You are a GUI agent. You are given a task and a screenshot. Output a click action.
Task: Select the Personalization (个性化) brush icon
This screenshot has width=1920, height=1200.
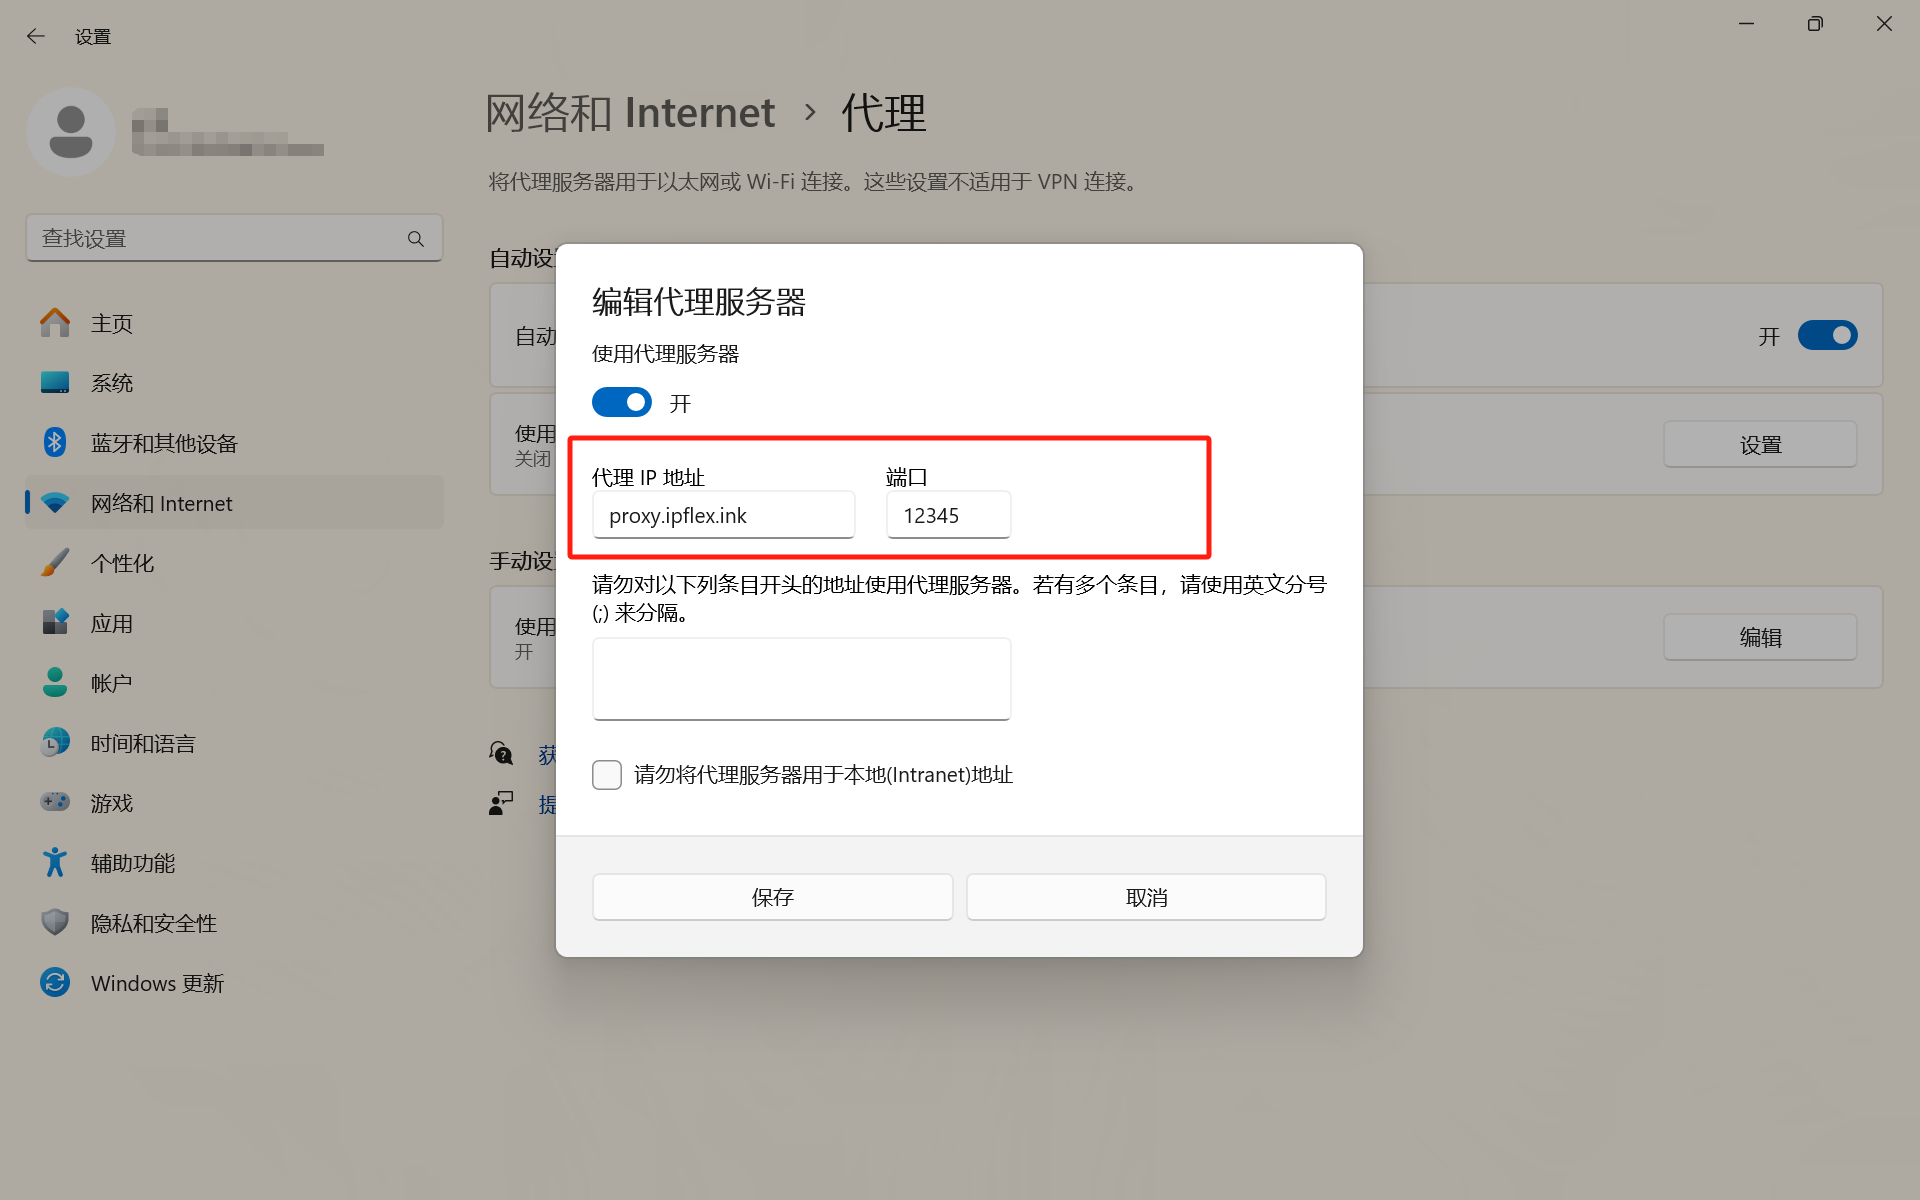[55, 563]
